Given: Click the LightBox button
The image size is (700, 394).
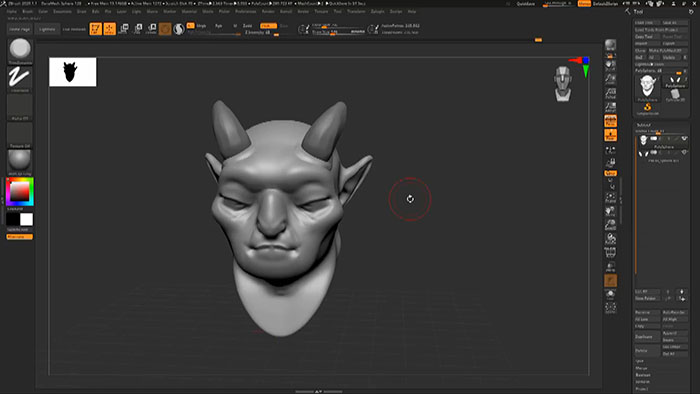Looking at the screenshot, I should 47,29.
